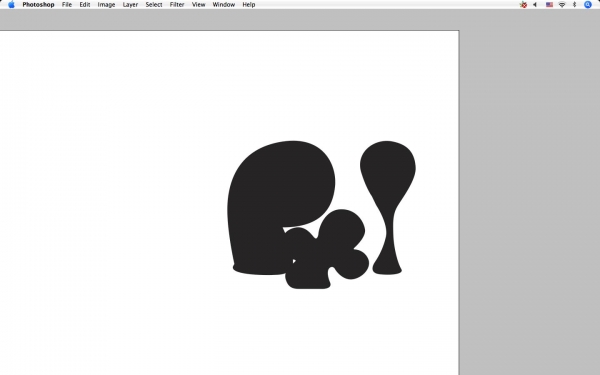Open the Image menu
Image resolution: width=600 pixels, height=375 pixels.
[106, 5]
